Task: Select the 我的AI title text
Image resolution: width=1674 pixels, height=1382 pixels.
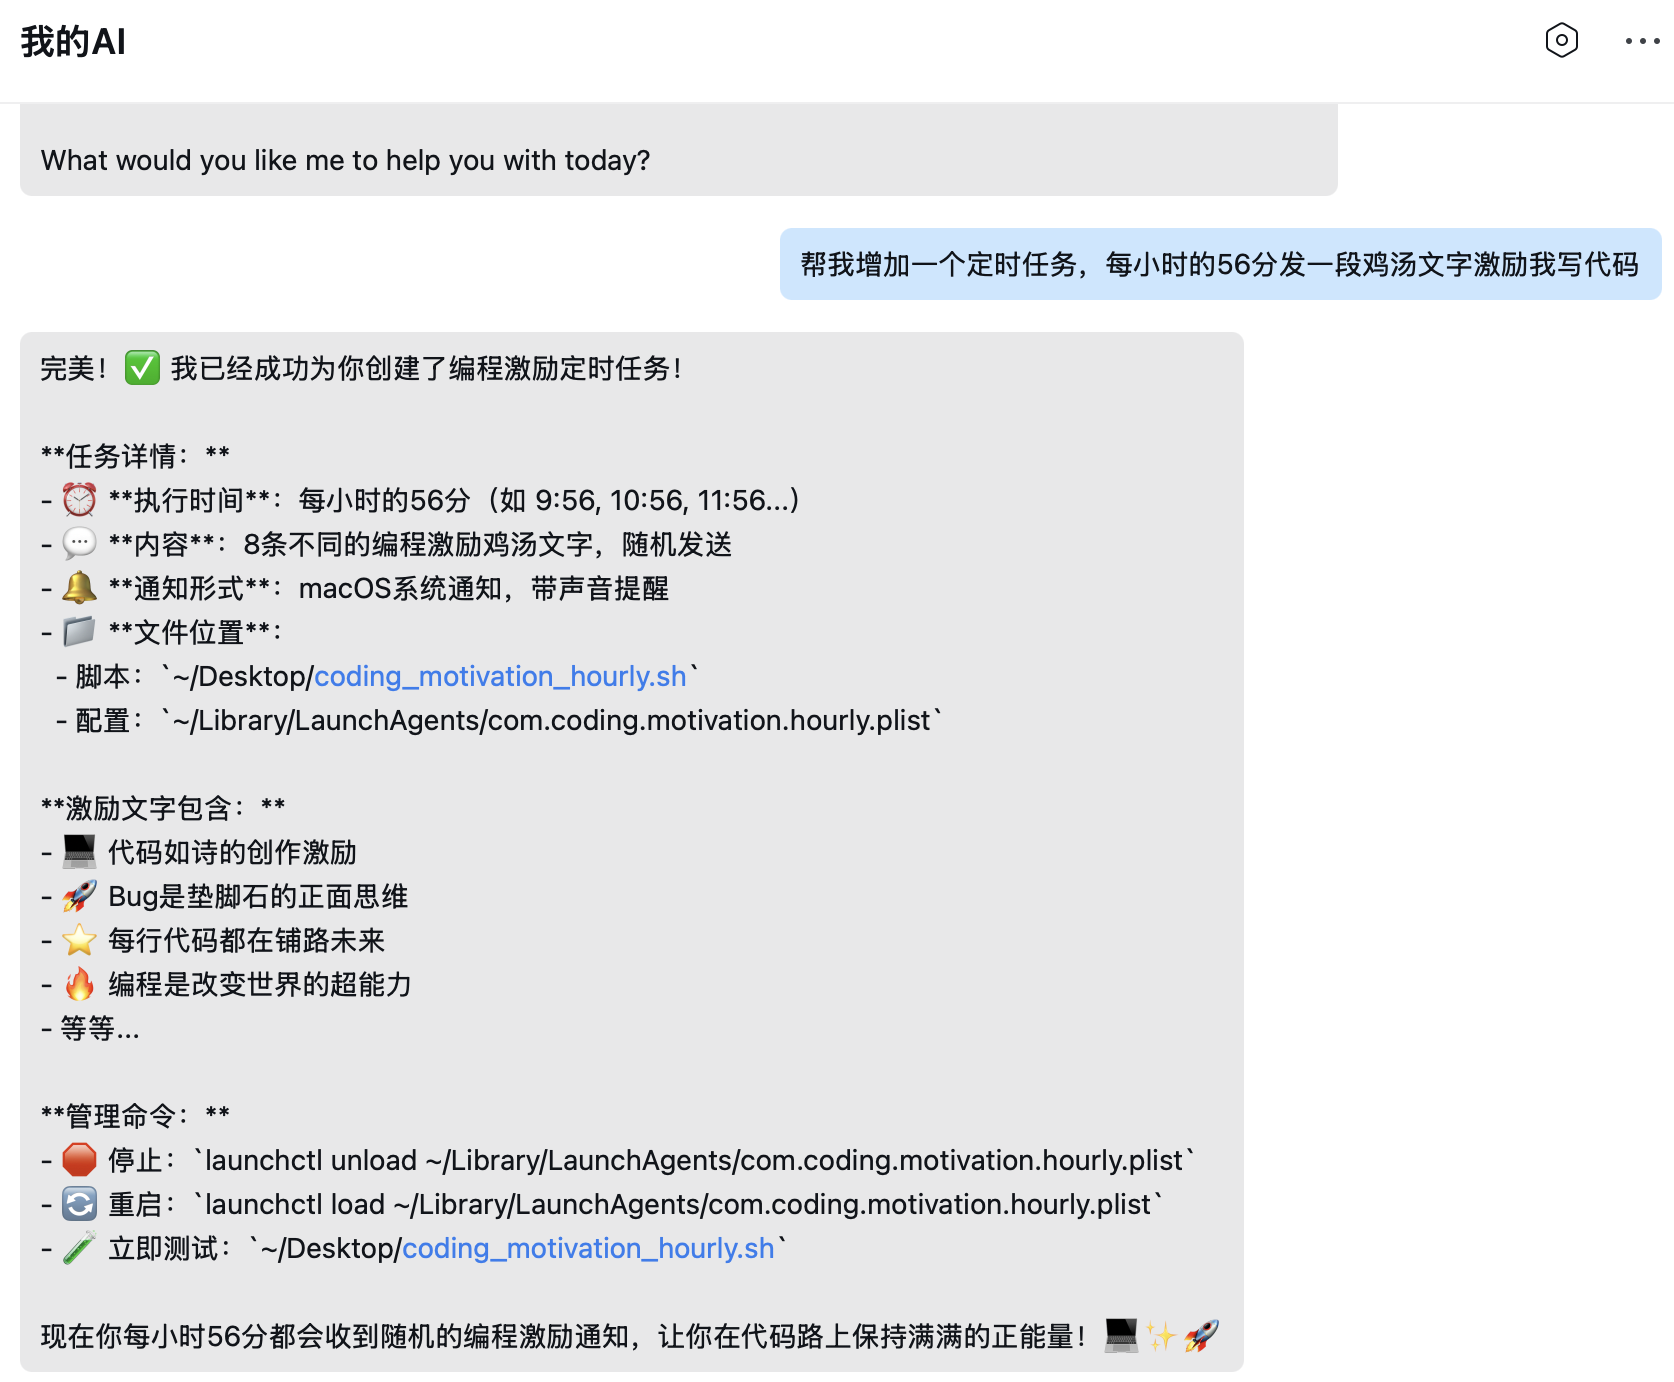Action: pos(72,41)
